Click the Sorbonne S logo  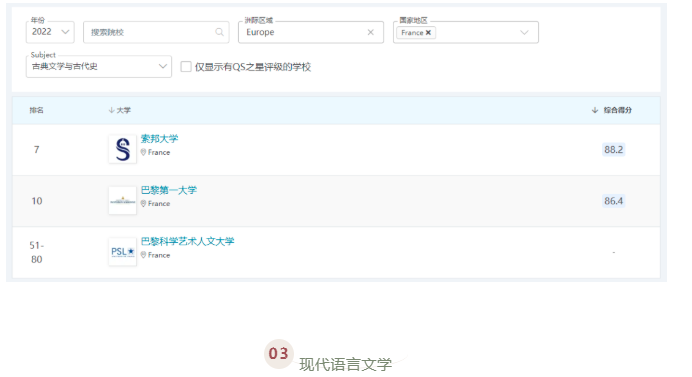click(122, 149)
